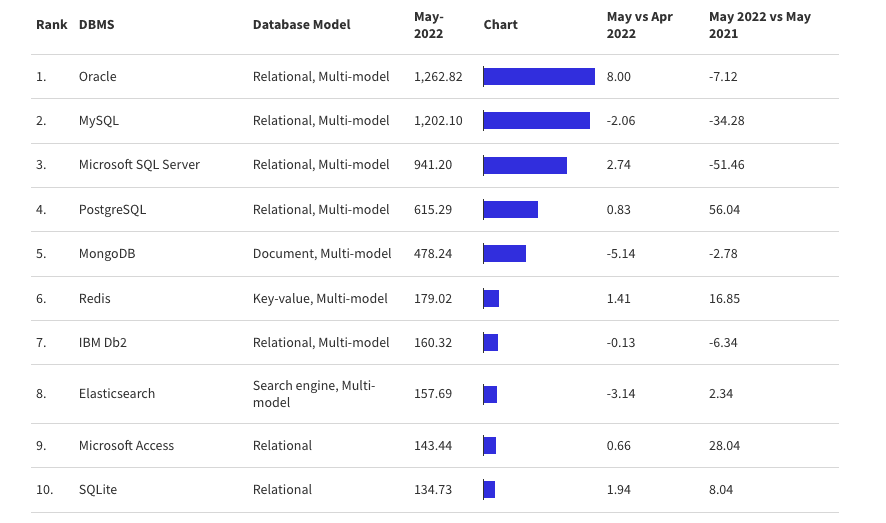Click the Redis name in row 6
The width and height of the screenshot is (886, 523).
[x=95, y=298]
